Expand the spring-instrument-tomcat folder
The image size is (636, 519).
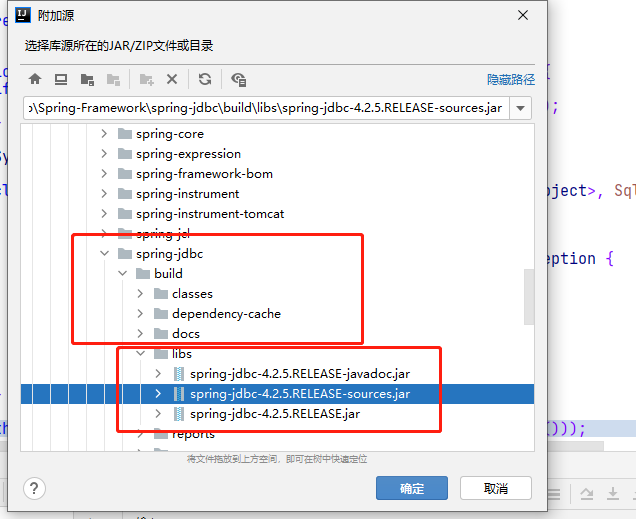(104, 213)
